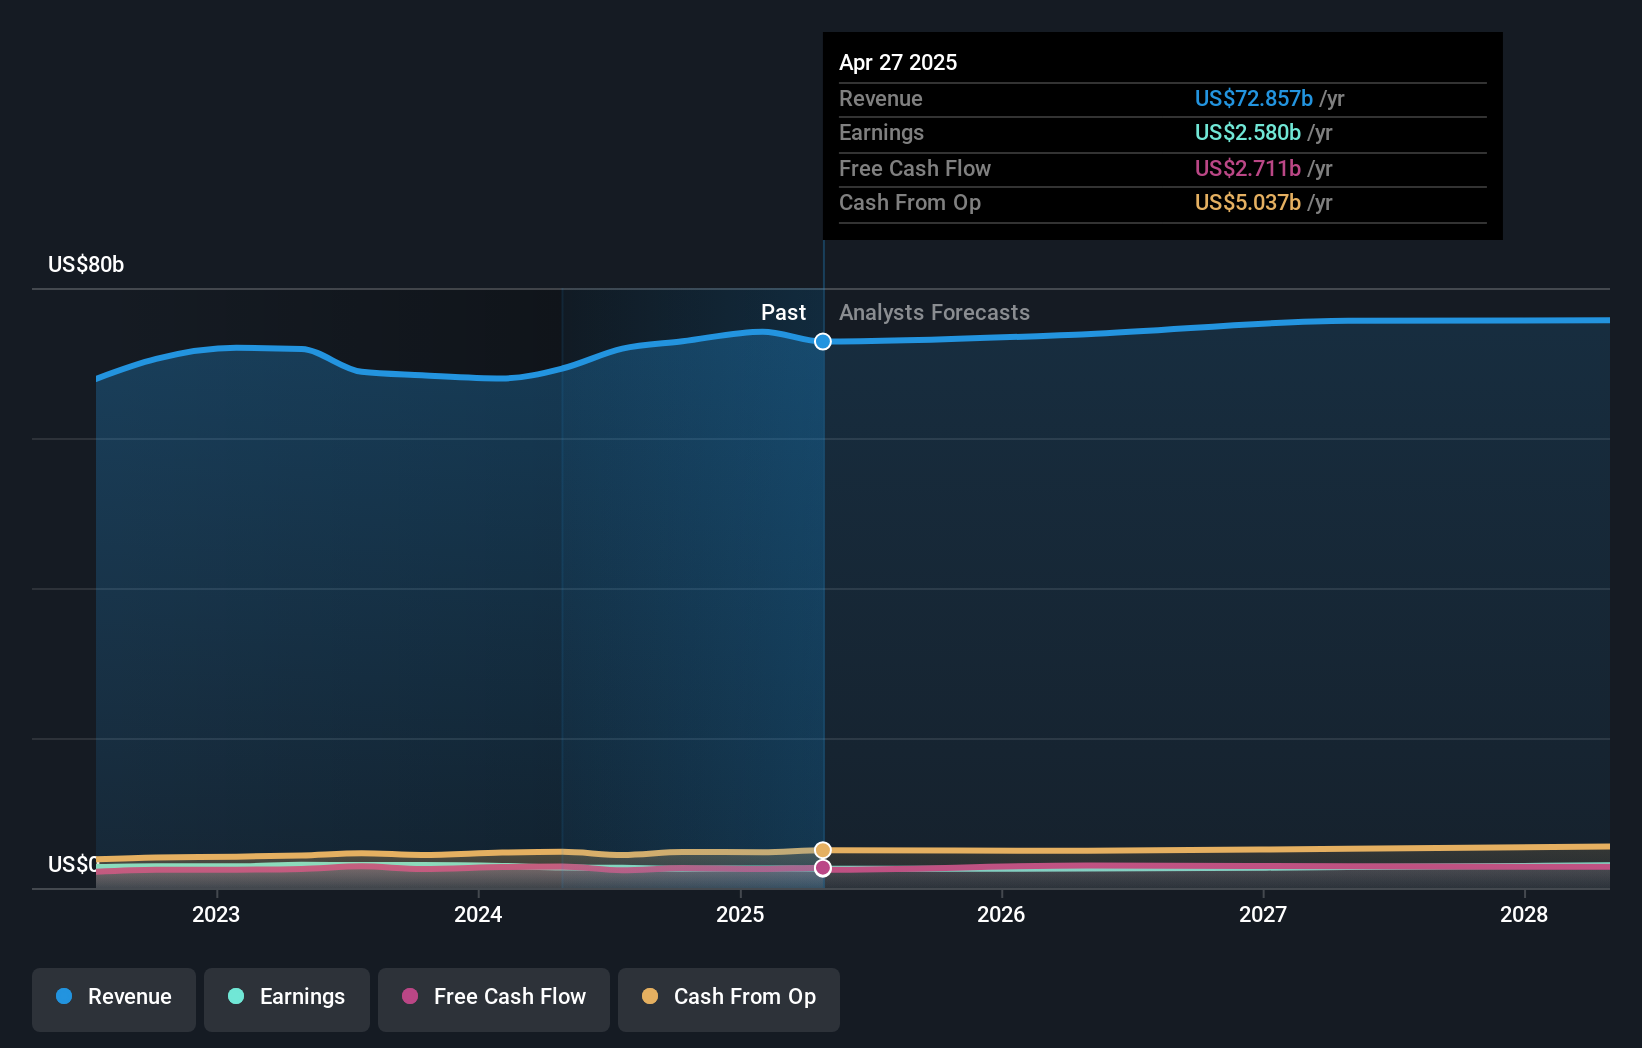The image size is (1642, 1048).
Task: Toggle the Free Cash Flow legend button
Action: (494, 999)
